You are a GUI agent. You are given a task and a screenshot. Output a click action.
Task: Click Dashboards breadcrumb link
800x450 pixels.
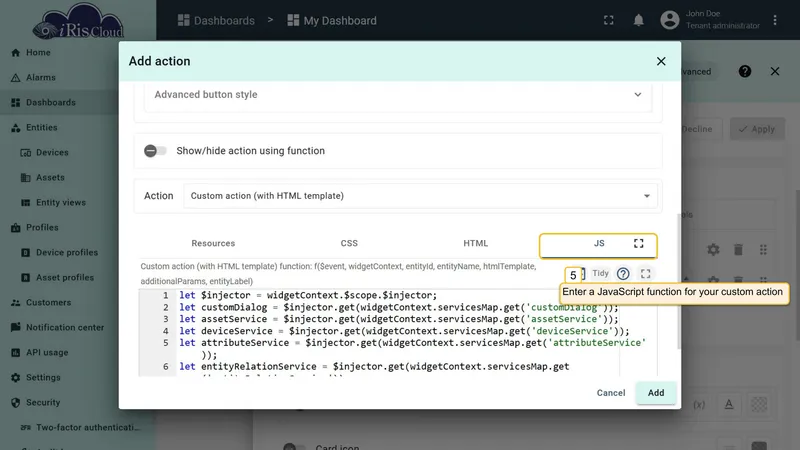[x=216, y=20]
